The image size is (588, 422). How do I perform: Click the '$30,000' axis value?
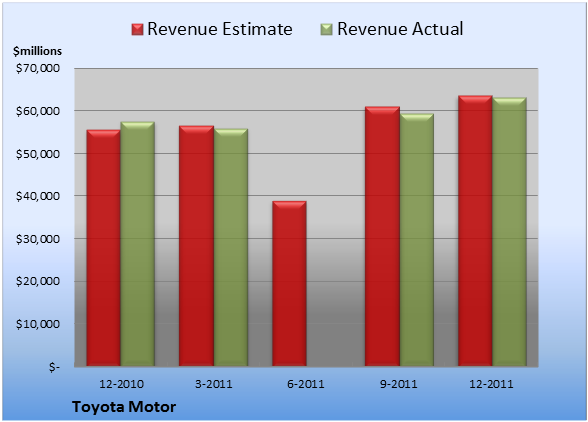click(x=38, y=239)
